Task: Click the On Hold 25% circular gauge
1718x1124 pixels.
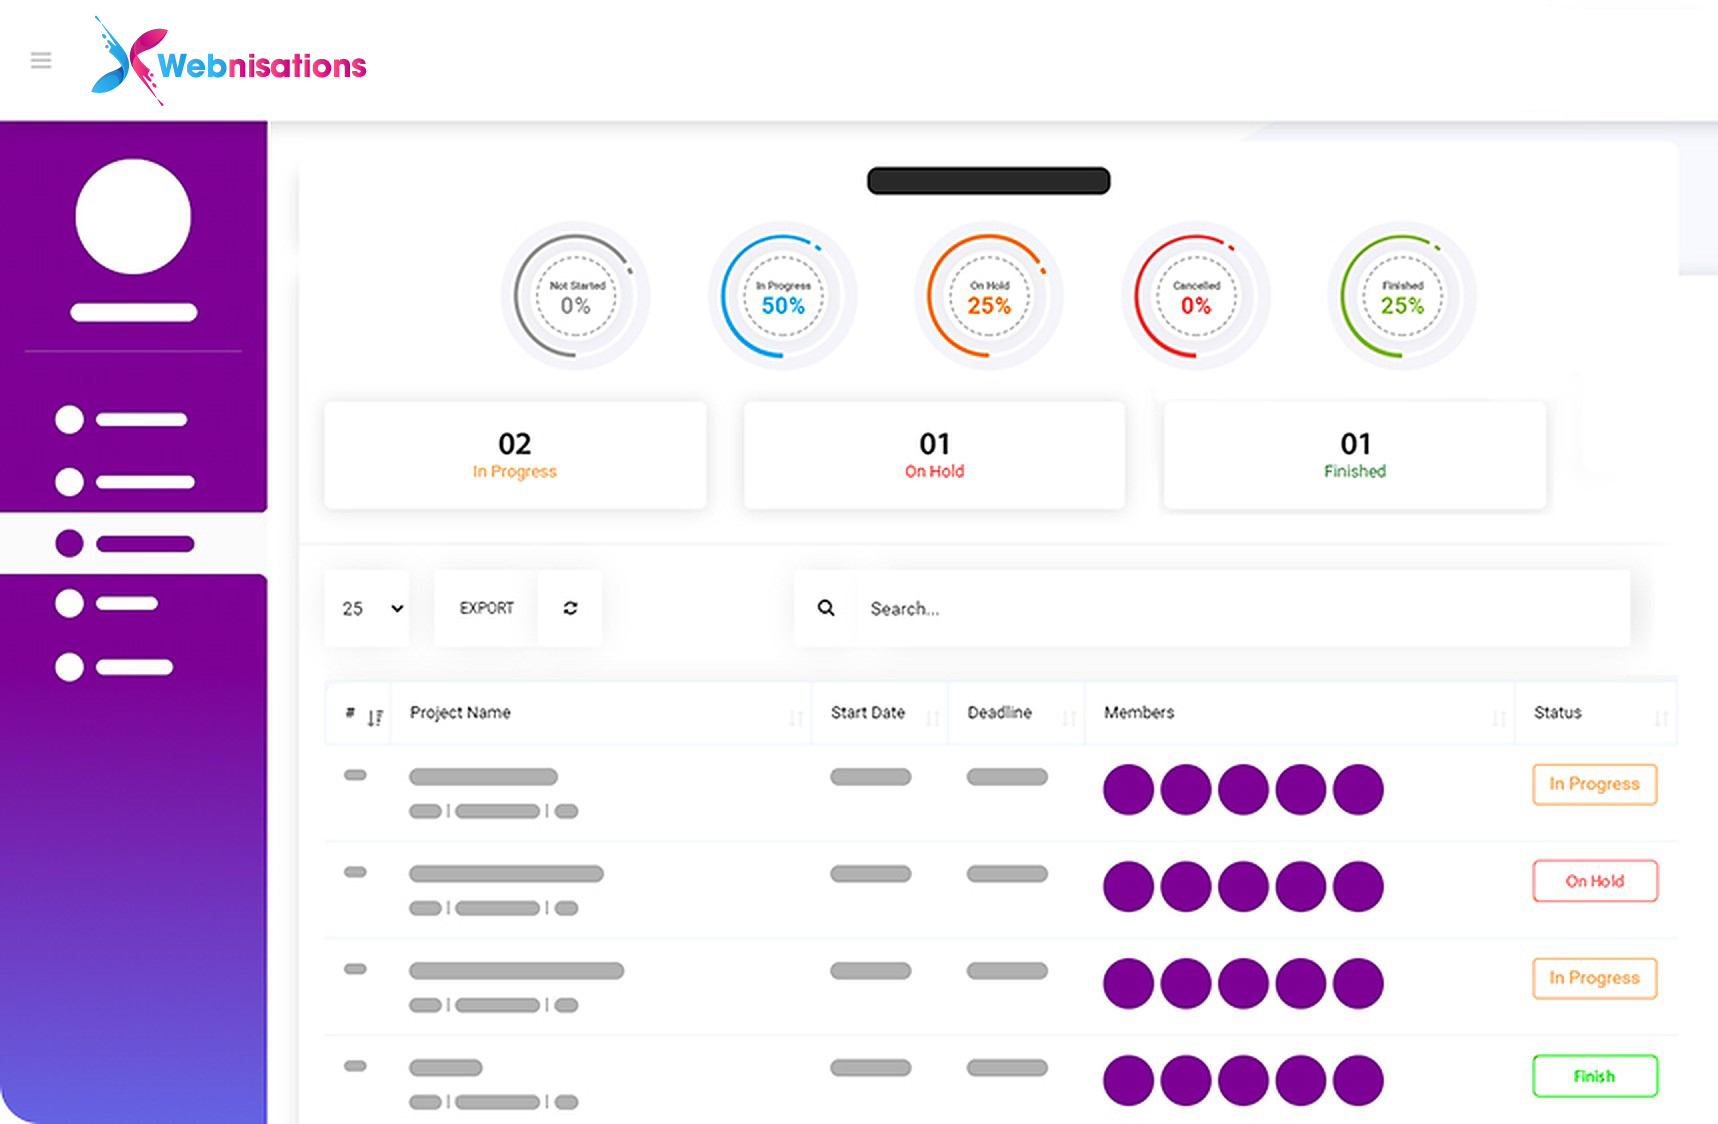Action: 988,297
